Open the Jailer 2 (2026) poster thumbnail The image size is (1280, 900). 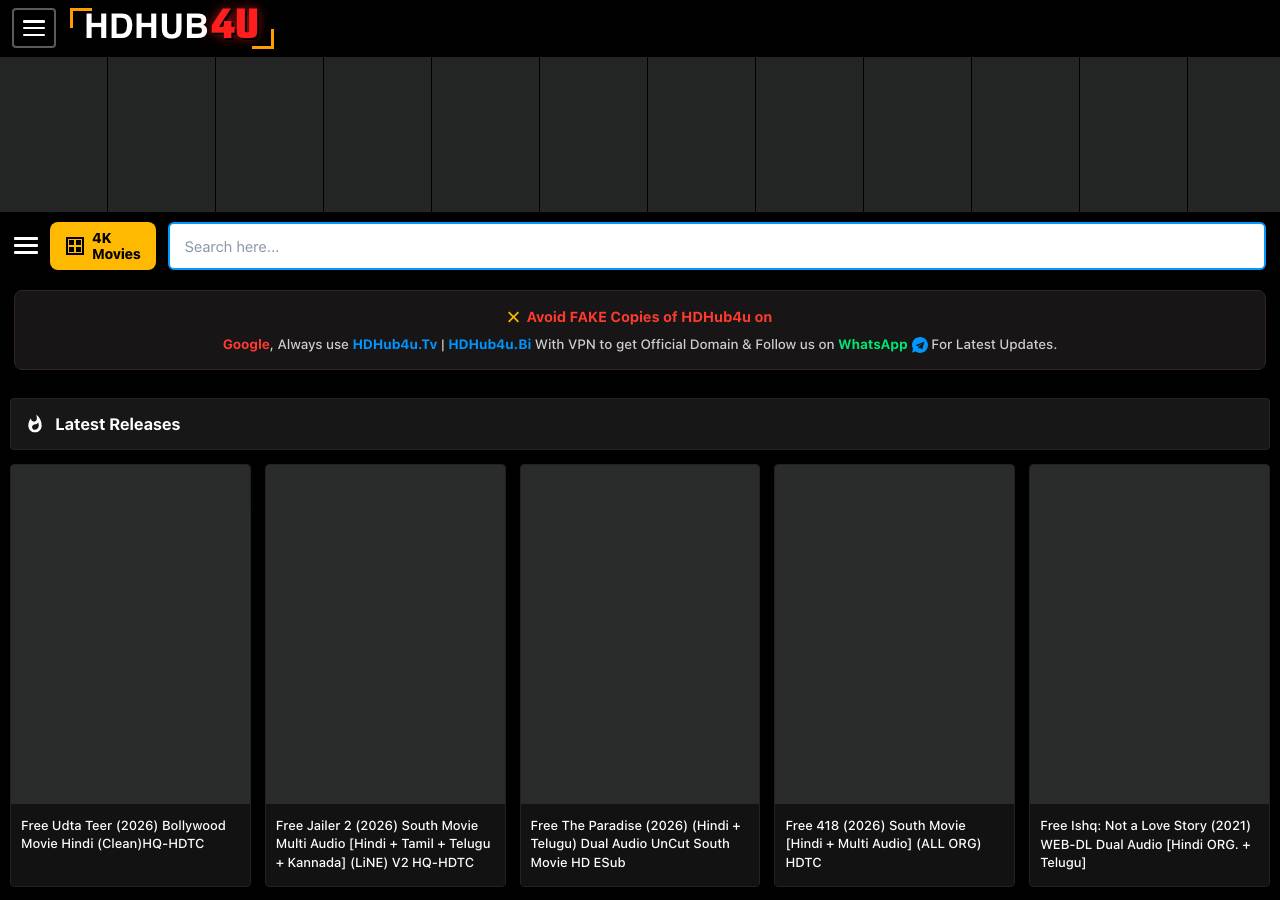click(x=385, y=634)
